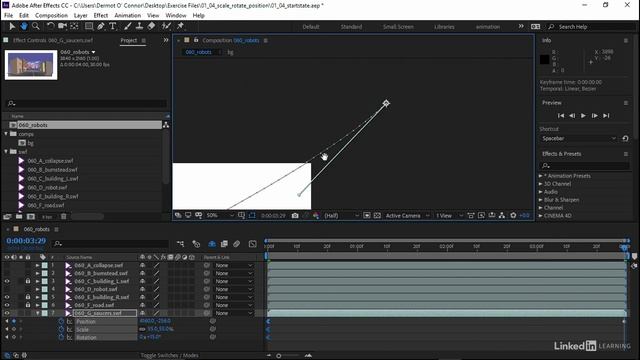Take a snapshot with the camera icon

[295, 216]
